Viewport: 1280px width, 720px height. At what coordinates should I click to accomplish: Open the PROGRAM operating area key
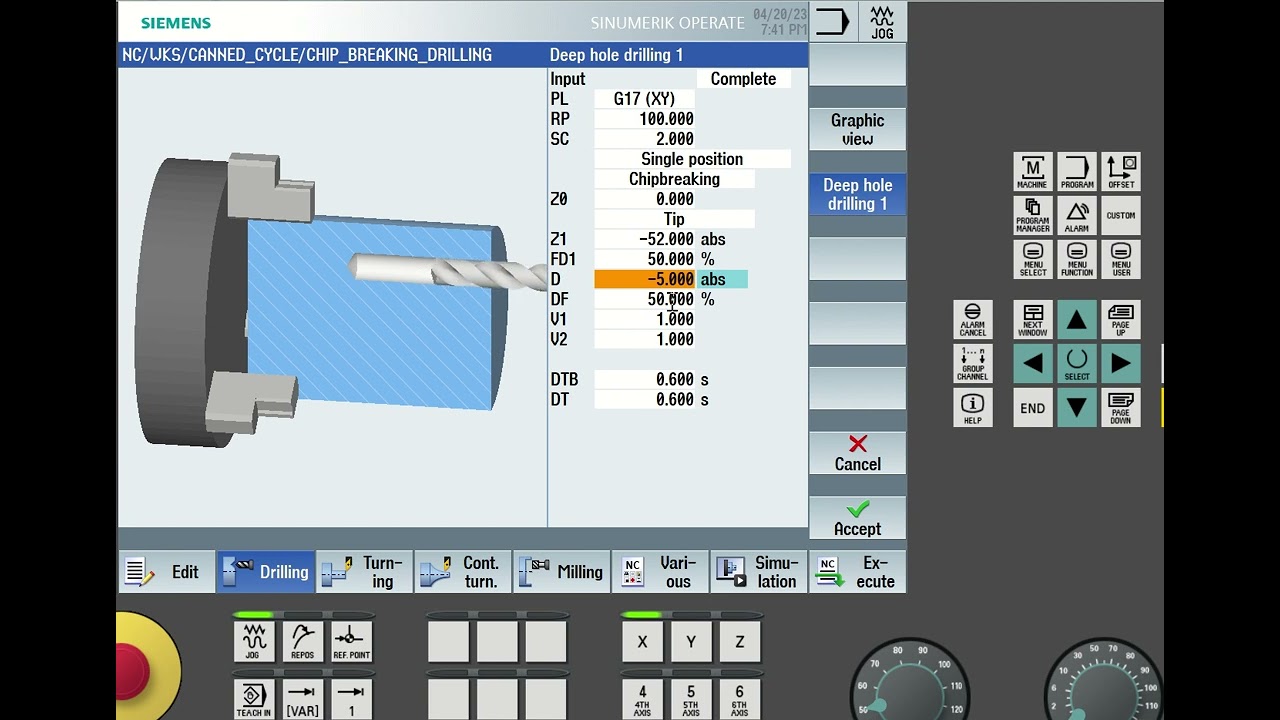pos(1077,172)
